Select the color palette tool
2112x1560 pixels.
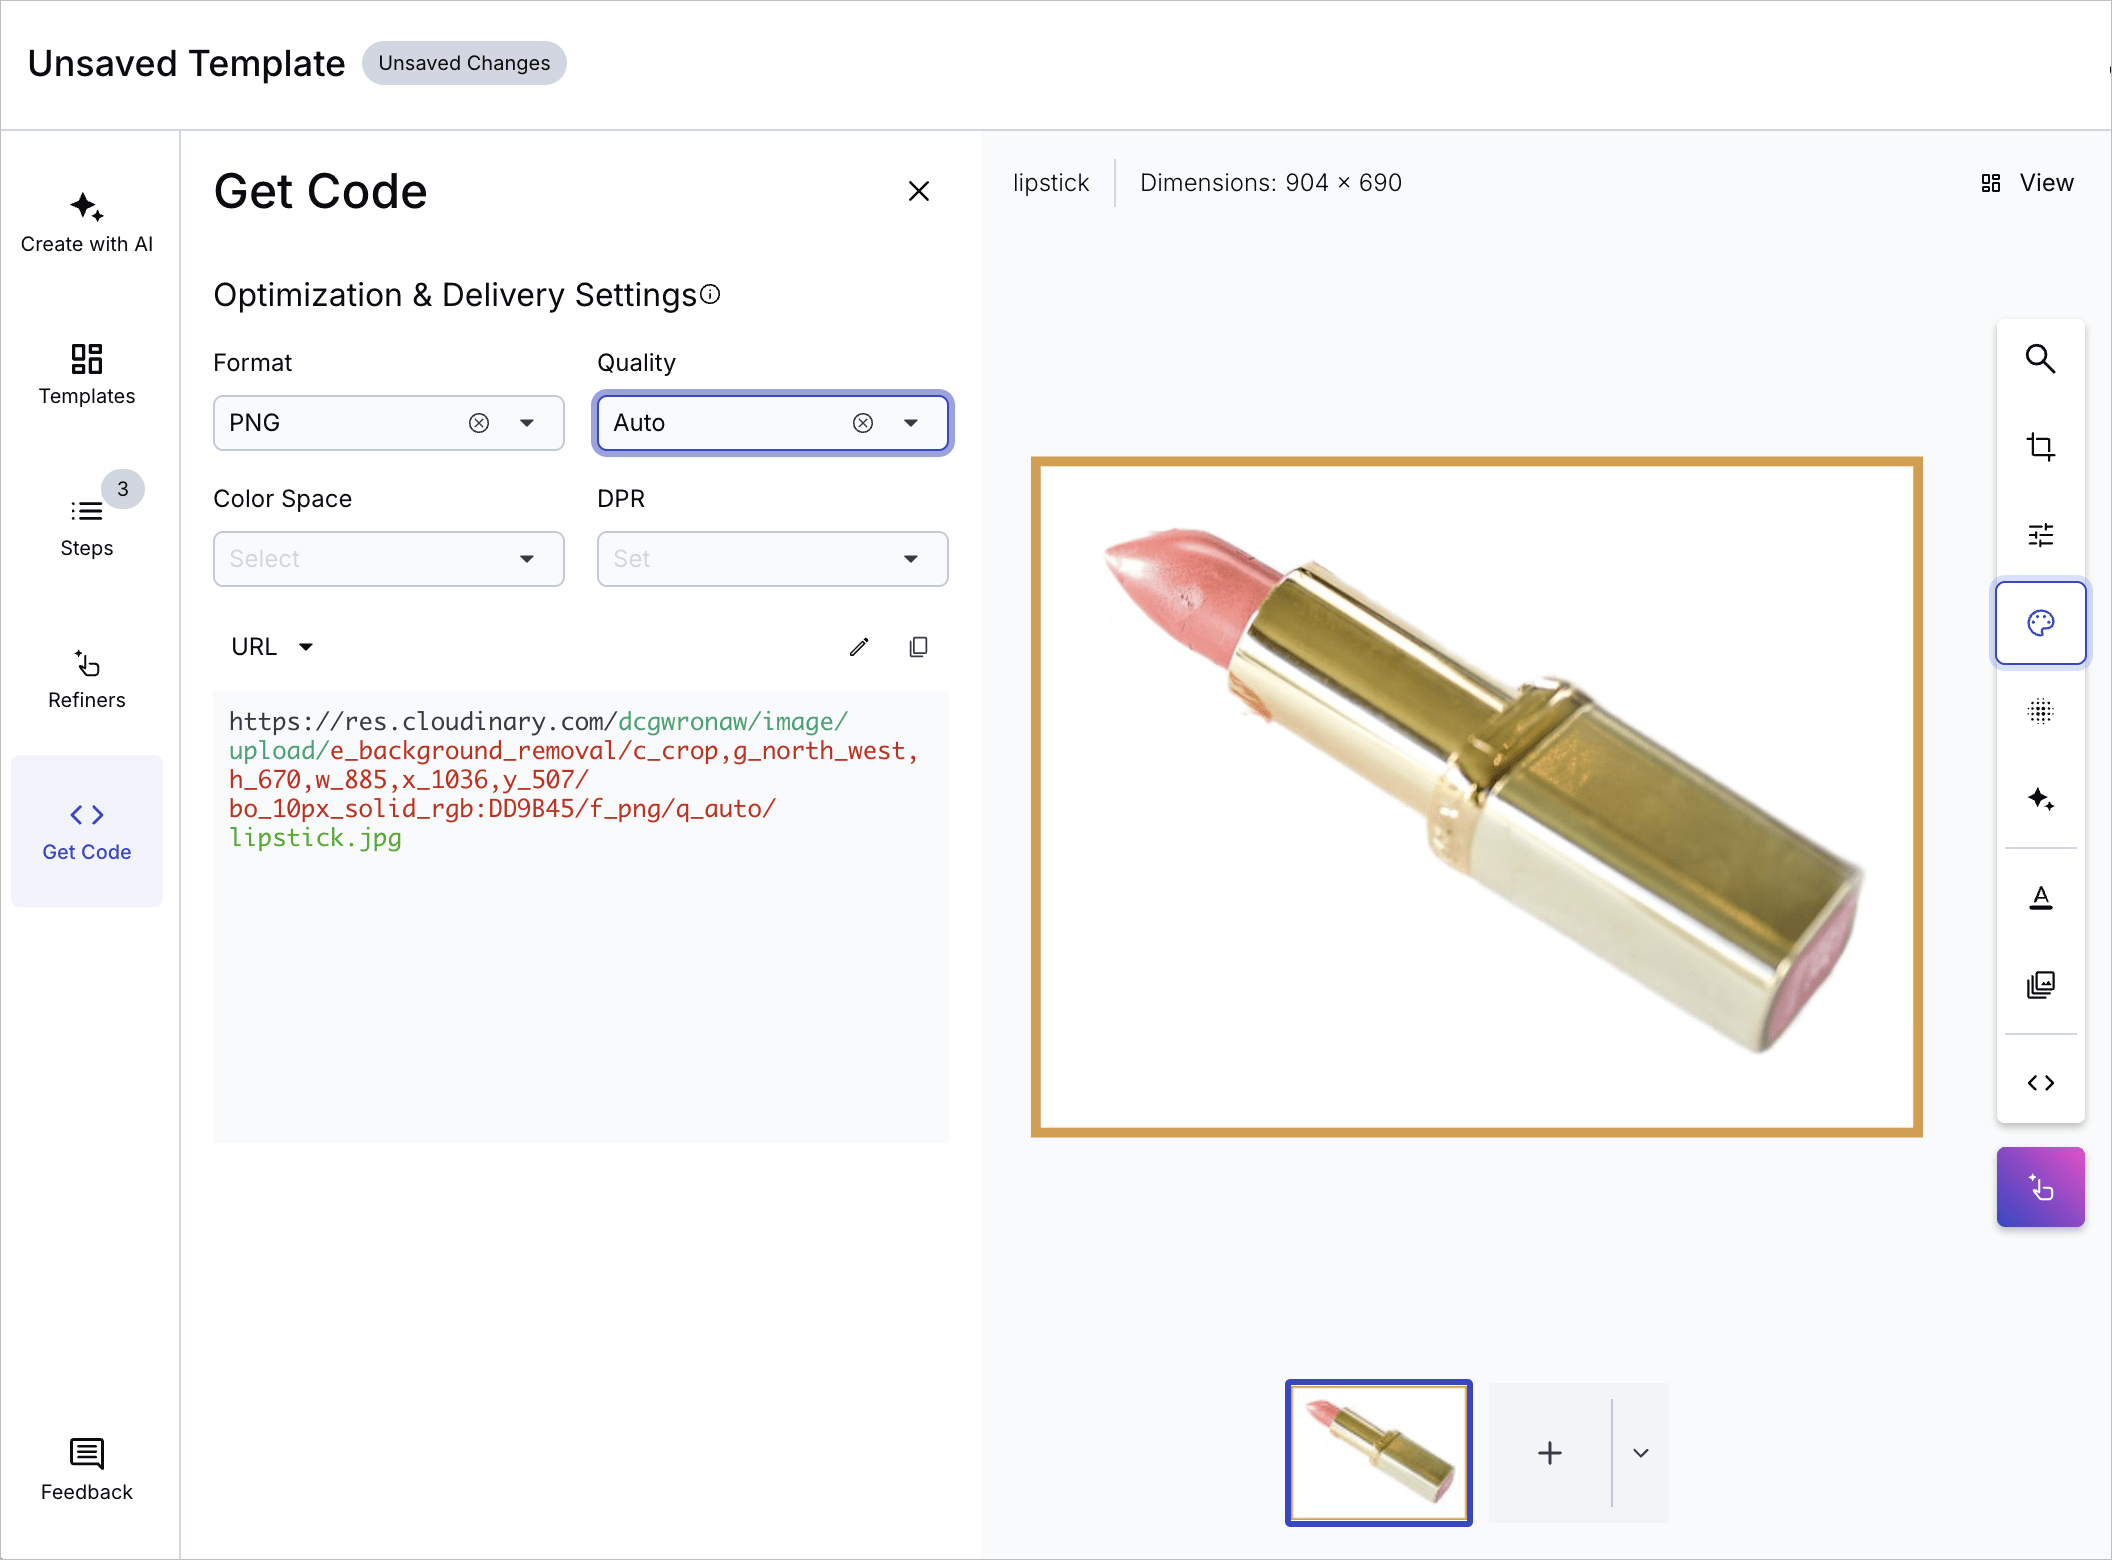[x=2040, y=623]
